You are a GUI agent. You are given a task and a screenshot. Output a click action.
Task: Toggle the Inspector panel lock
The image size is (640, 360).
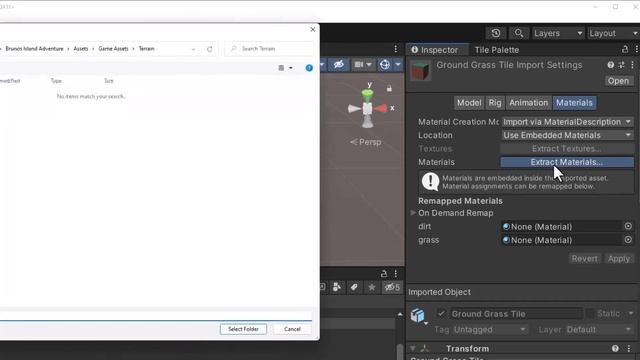pos(625,49)
